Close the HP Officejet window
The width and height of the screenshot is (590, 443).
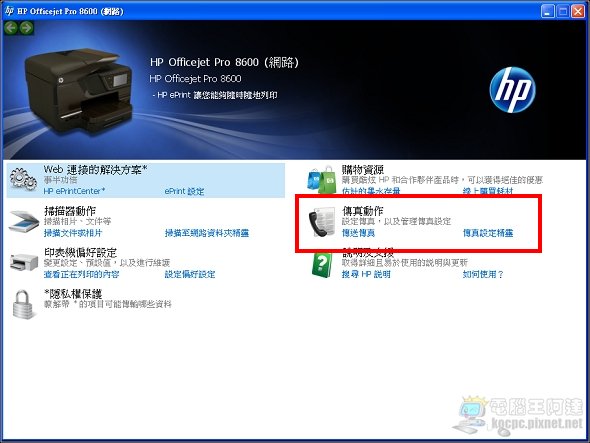pos(578,11)
